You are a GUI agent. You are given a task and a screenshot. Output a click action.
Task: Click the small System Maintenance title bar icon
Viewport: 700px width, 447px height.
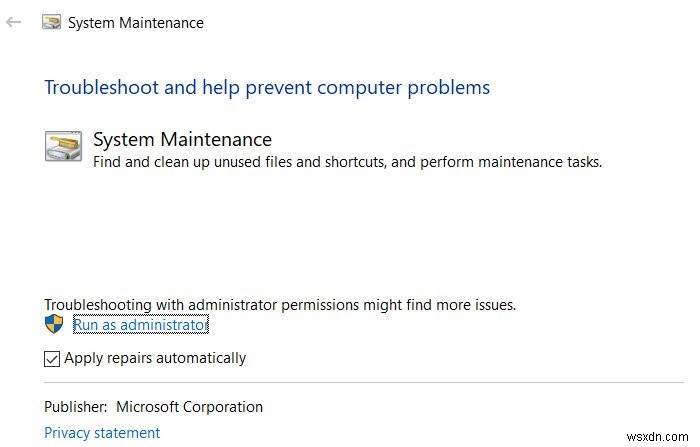pos(49,22)
